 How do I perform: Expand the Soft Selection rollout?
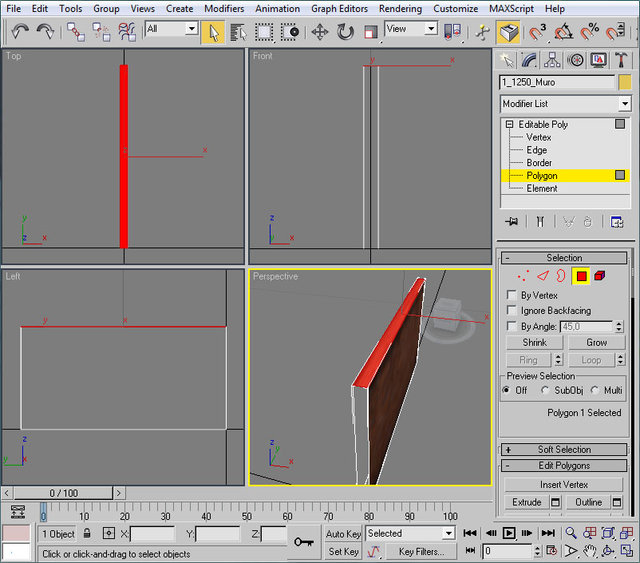pyautogui.click(x=564, y=450)
